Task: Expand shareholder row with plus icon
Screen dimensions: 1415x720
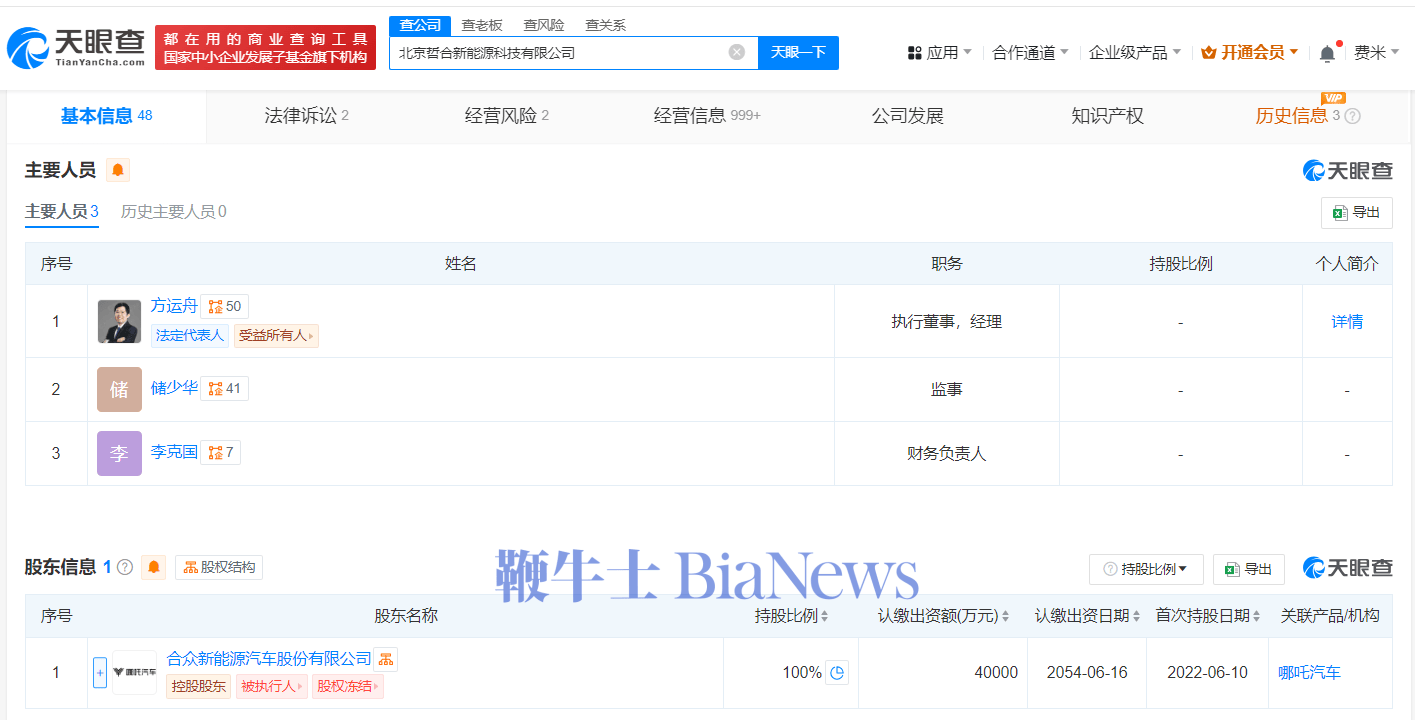Action: click(x=100, y=673)
